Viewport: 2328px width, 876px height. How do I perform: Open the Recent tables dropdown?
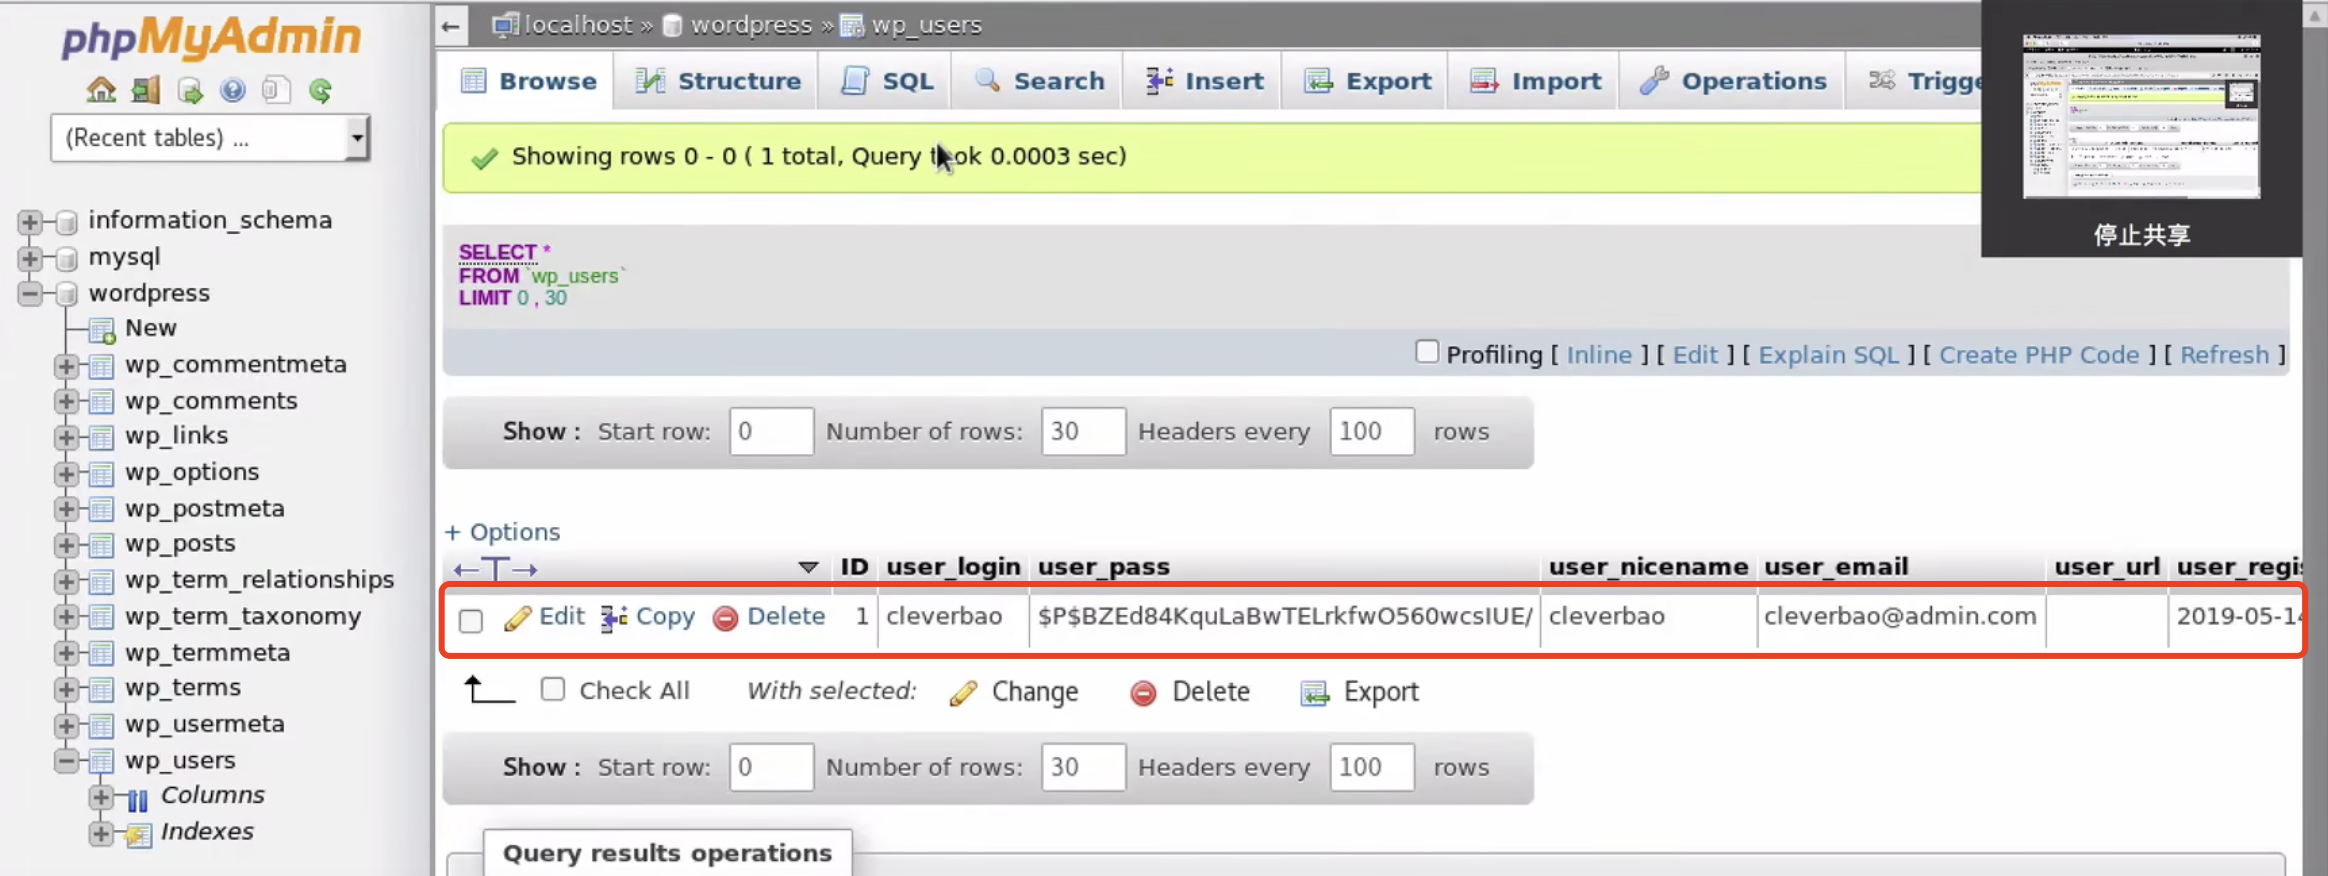[210, 137]
